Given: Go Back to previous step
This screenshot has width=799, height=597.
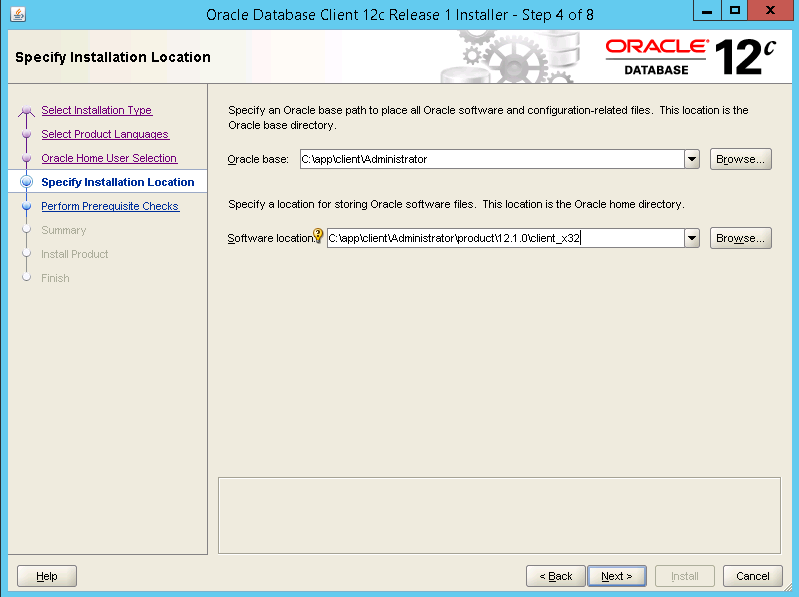Looking at the screenshot, I should click(x=556, y=576).
